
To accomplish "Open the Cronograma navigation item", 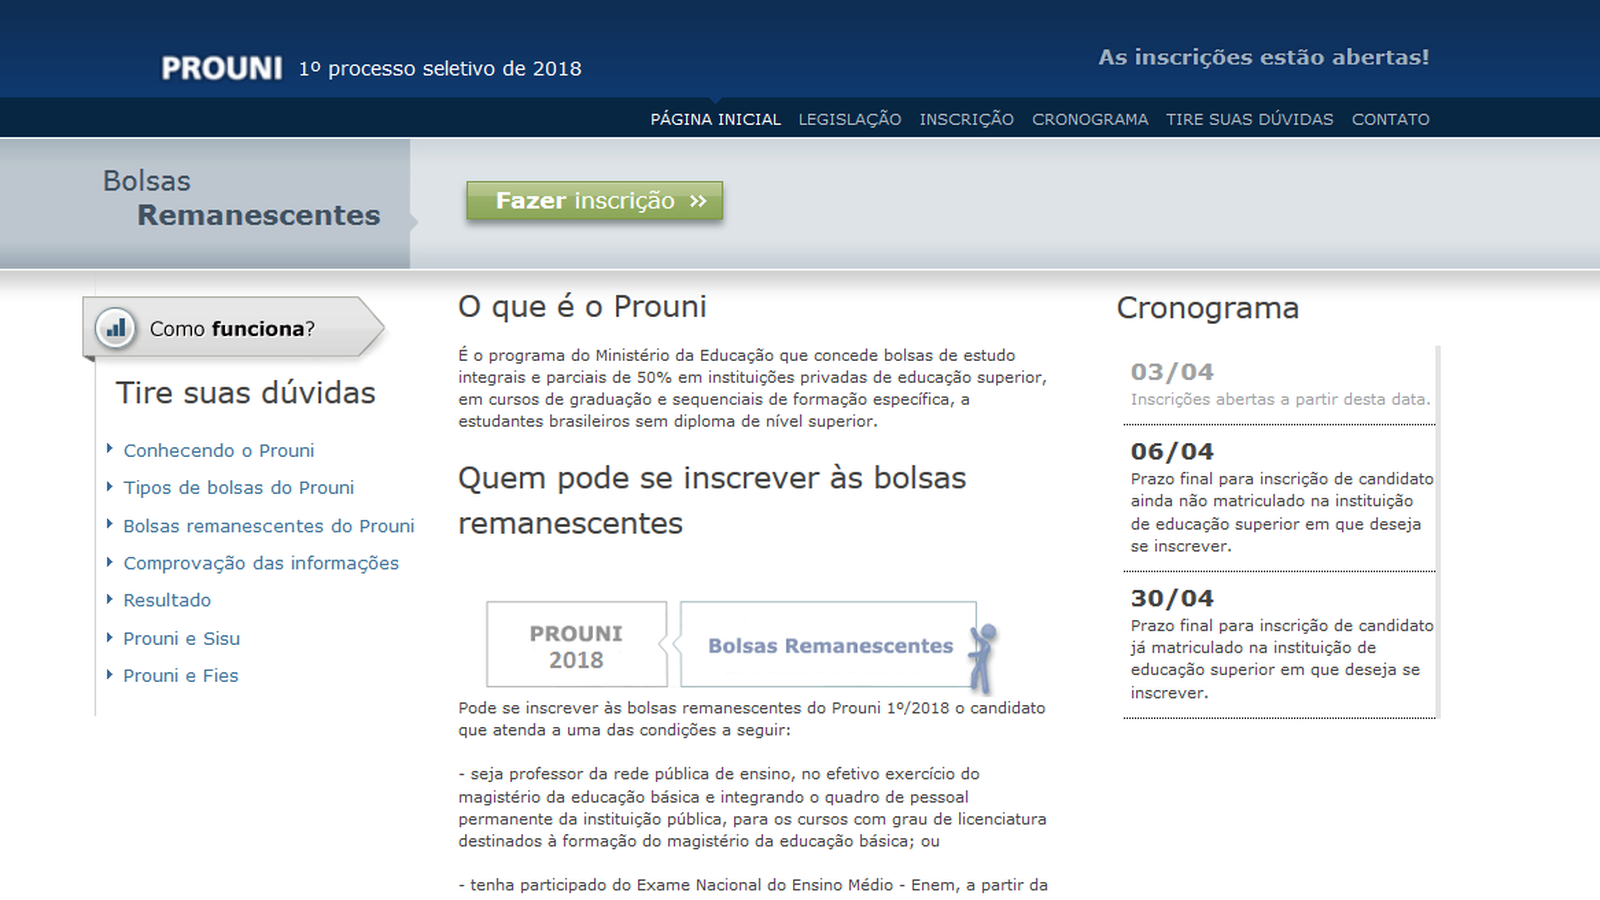I will click(1089, 119).
